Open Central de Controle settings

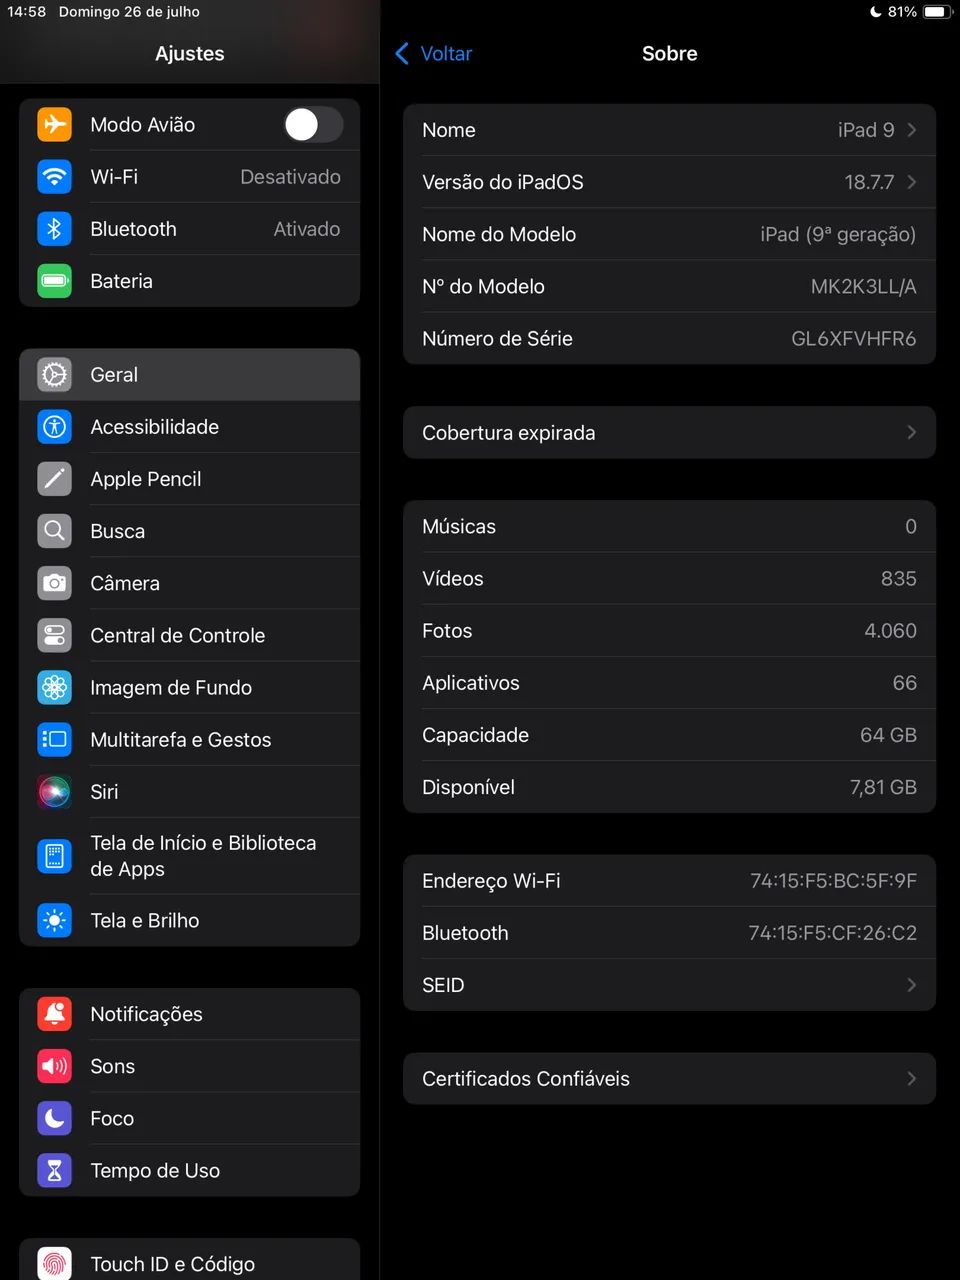pos(189,635)
